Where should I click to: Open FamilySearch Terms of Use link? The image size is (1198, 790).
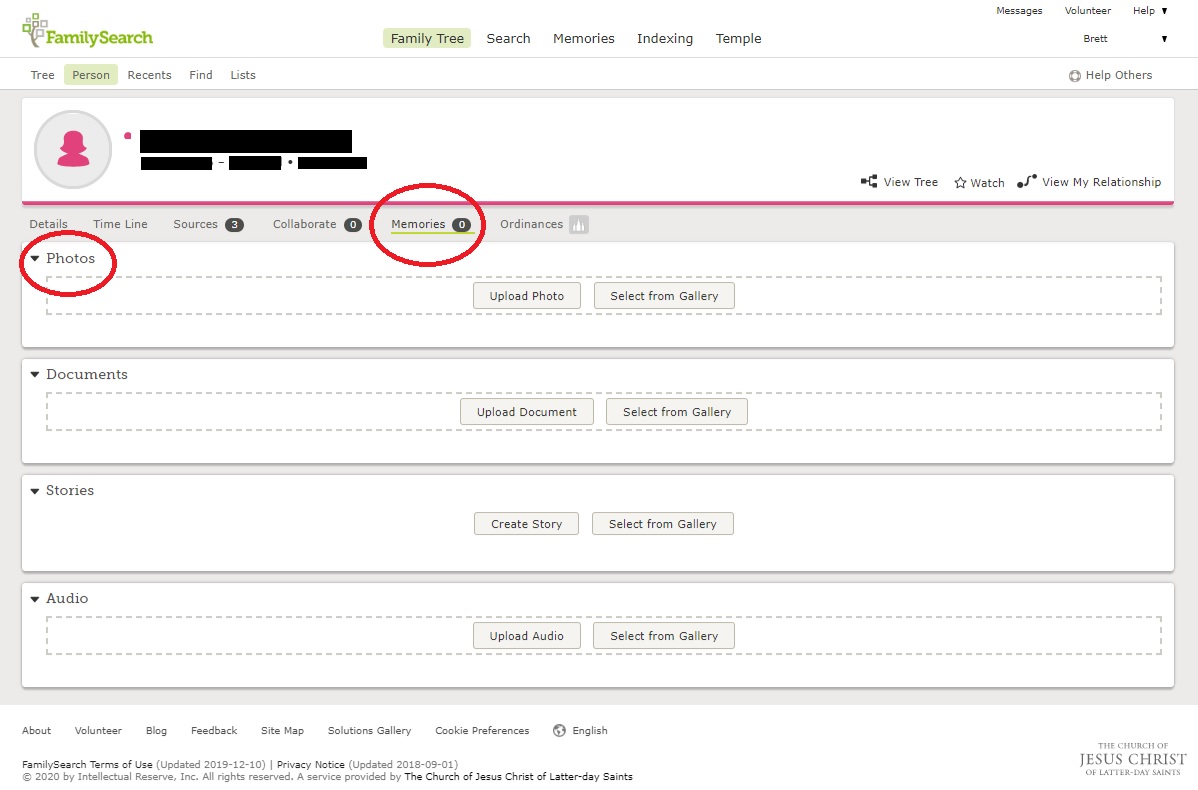pyautogui.click(x=87, y=764)
